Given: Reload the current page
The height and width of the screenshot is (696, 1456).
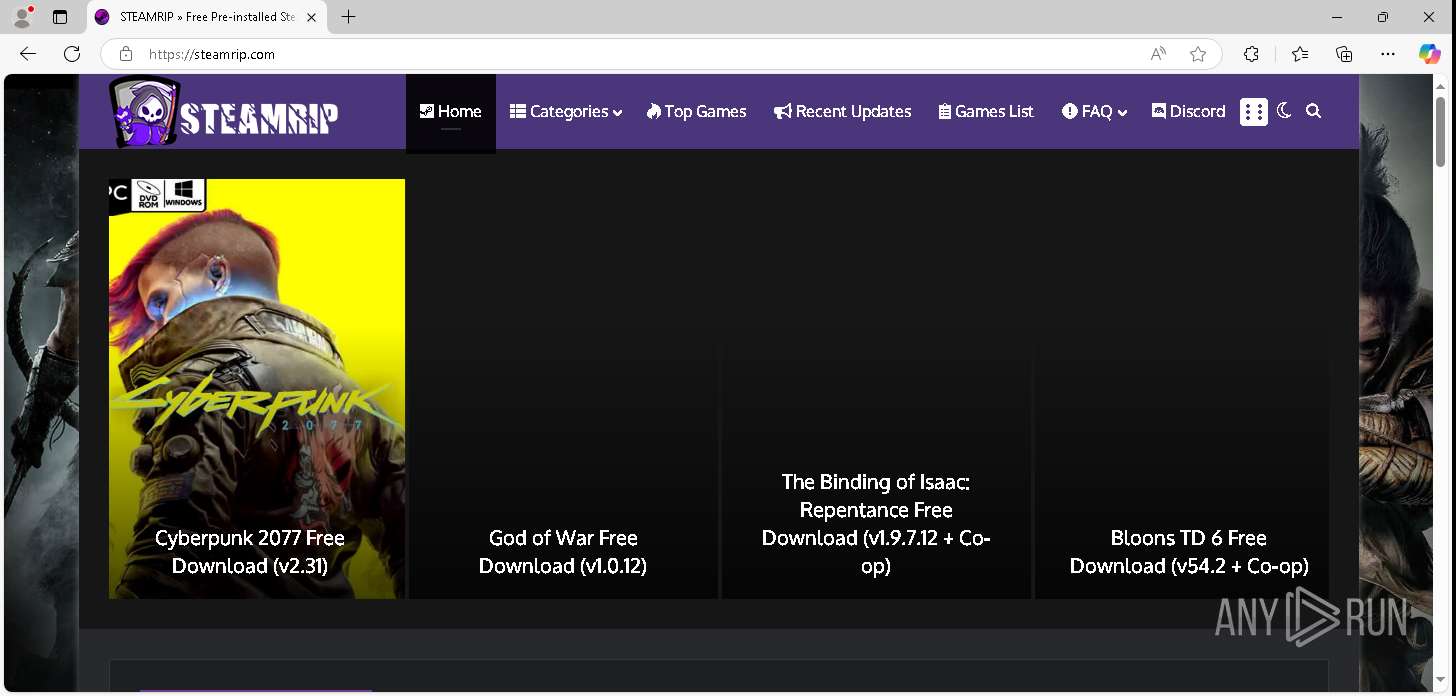Looking at the screenshot, I should (x=72, y=54).
